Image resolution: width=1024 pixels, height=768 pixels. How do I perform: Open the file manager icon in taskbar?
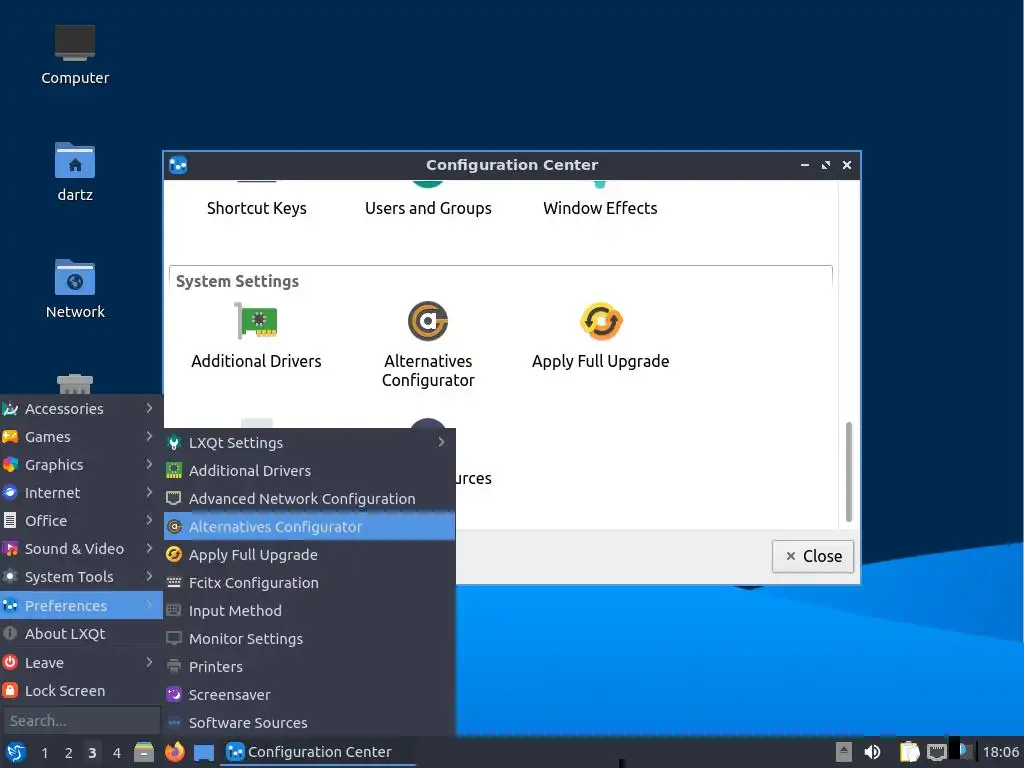(x=144, y=752)
